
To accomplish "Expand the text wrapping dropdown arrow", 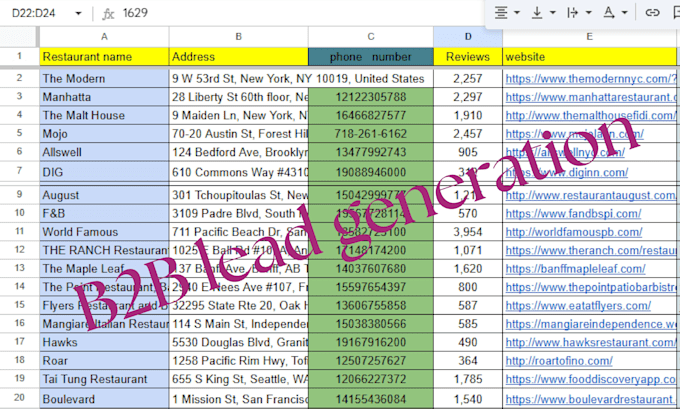I will pos(588,13).
